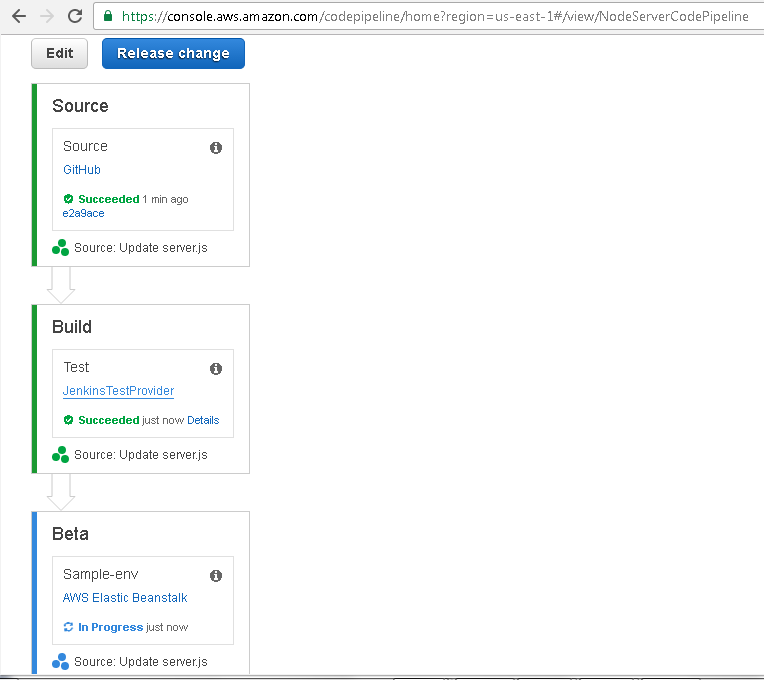Click green success check on Source action
Image resolution: width=764 pixels, height=680 pixels.
(x=68, y=199)
